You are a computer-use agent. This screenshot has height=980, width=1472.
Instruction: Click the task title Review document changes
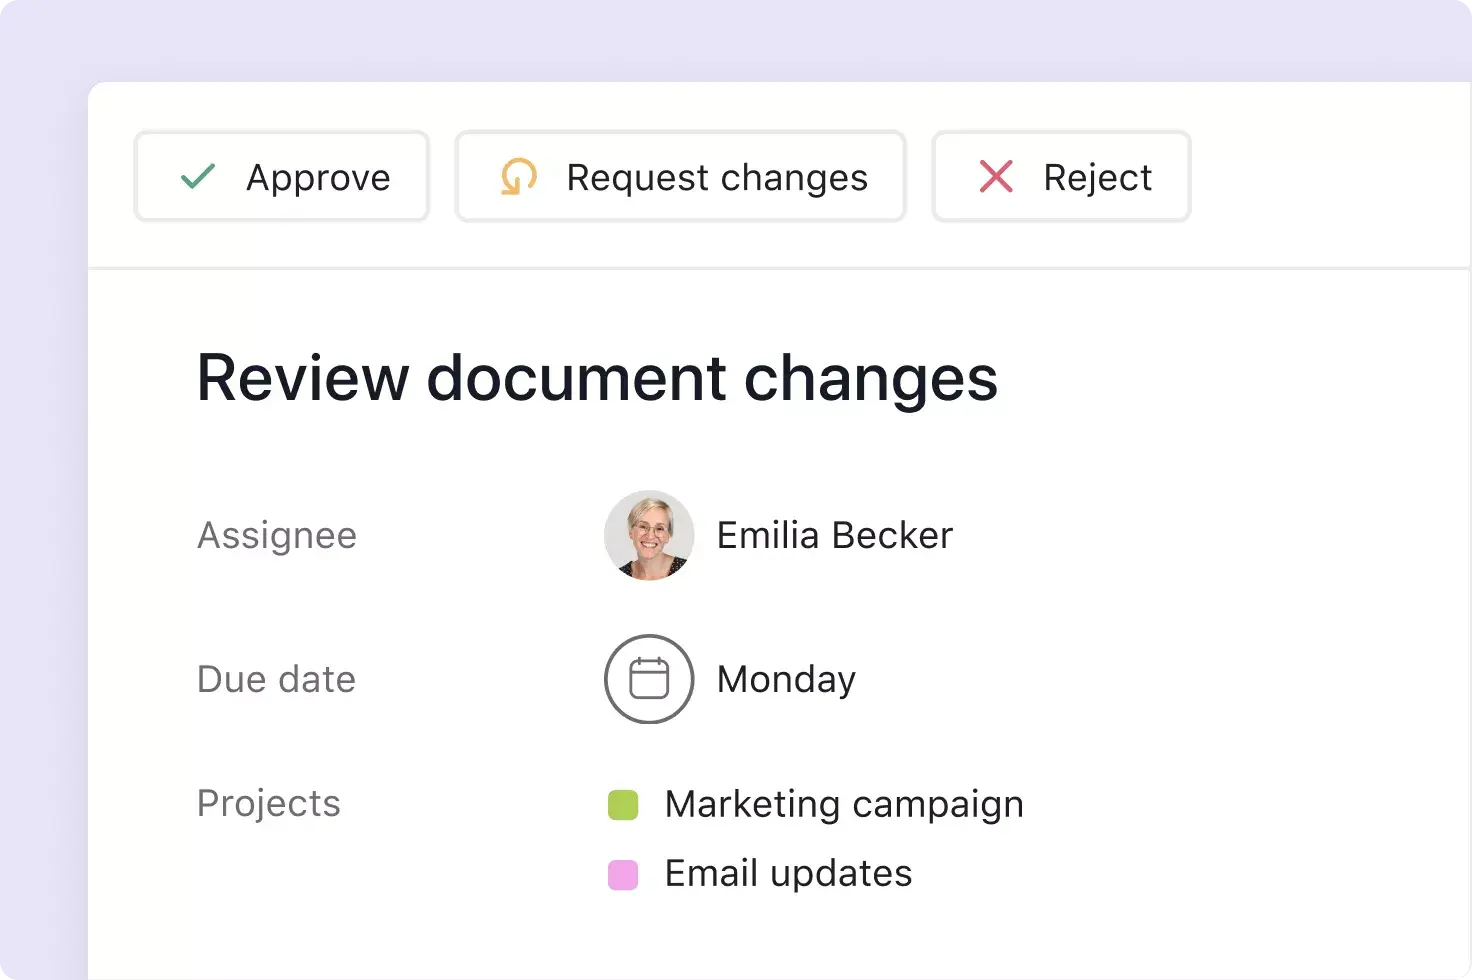[x=597, y=379]
